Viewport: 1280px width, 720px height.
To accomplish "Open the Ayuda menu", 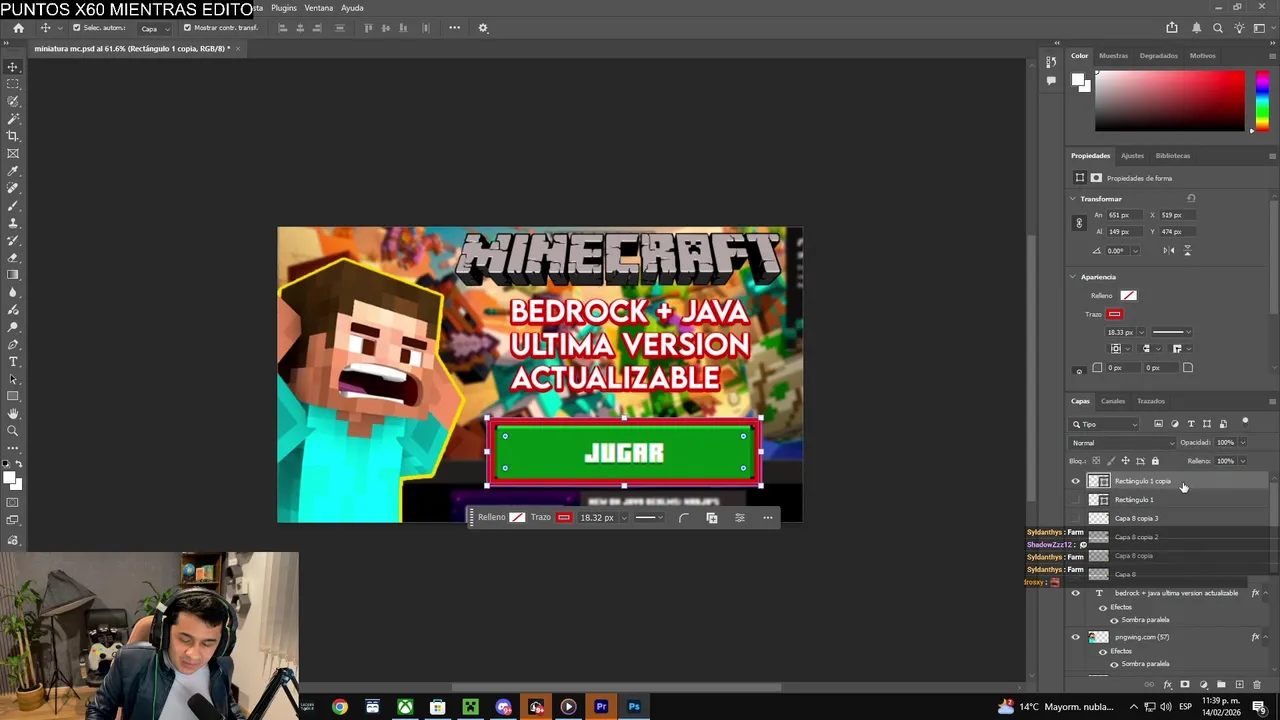I will click(x=352, y=8).
